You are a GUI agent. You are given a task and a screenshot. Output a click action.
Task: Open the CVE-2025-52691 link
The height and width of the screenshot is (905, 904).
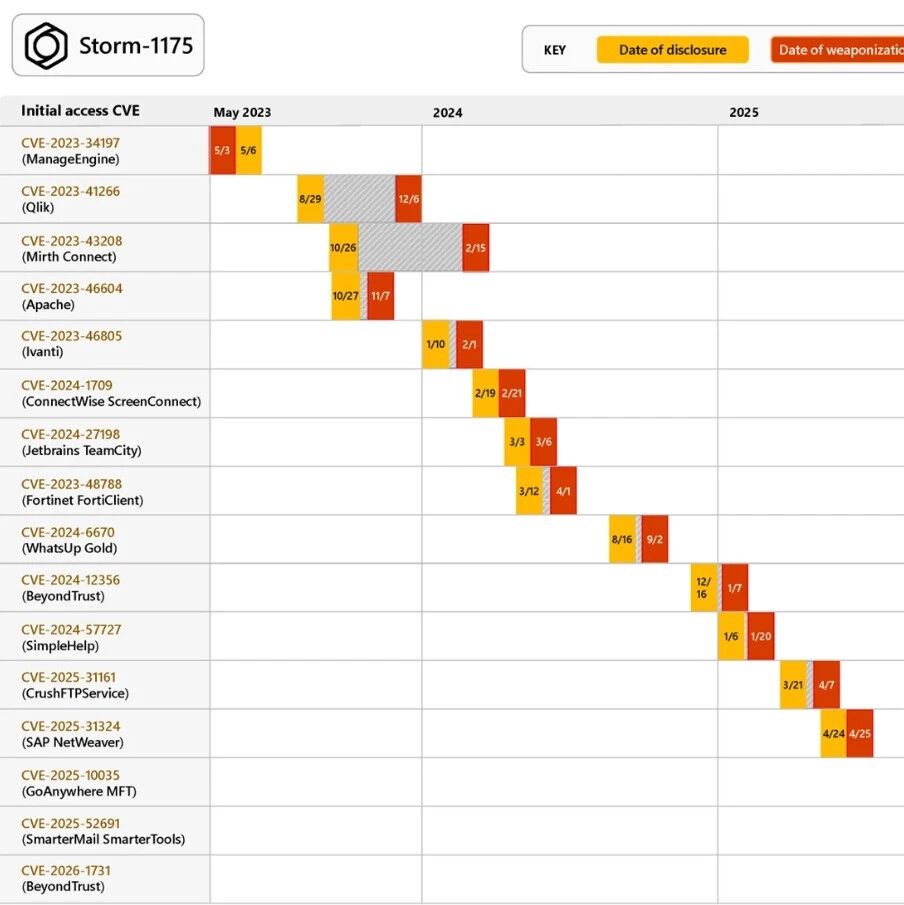[x=70, y=823]
